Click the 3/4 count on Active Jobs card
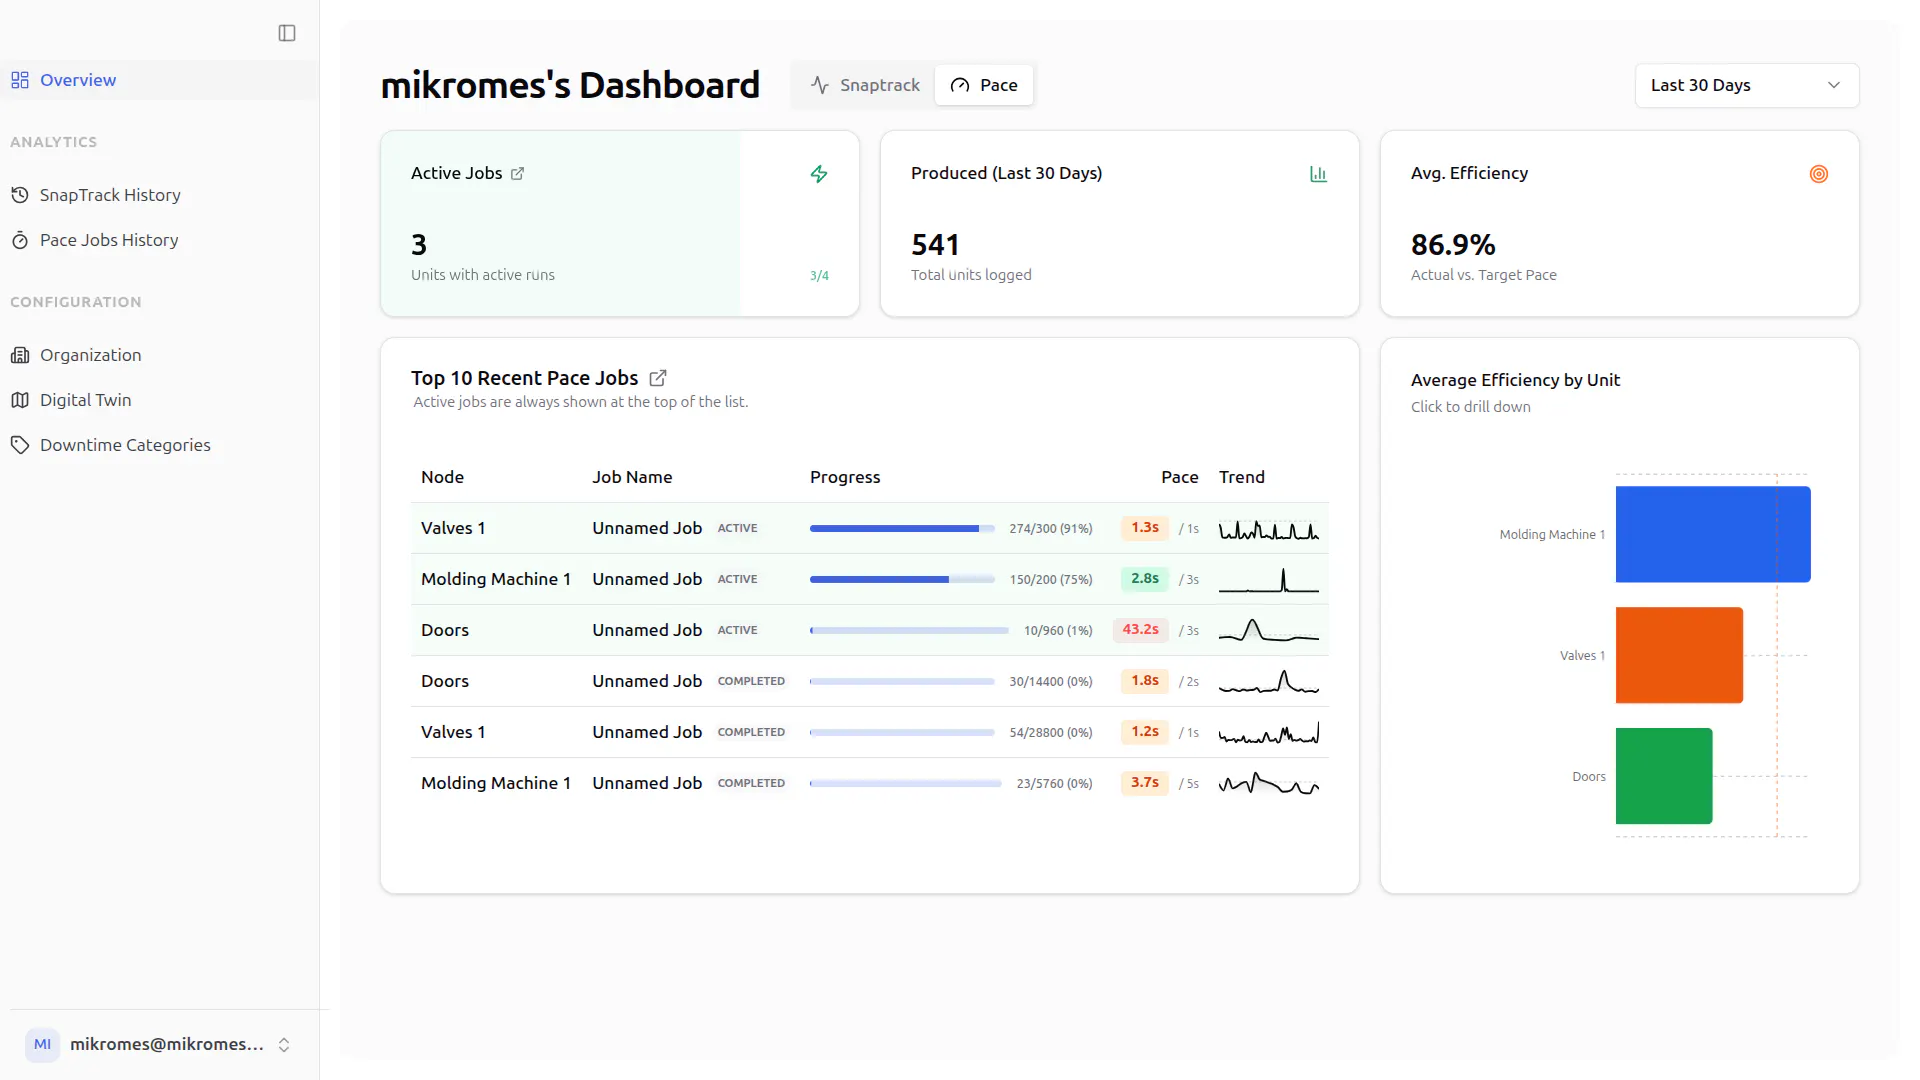The image size is (1920, 1080). (x=819, y=276)
